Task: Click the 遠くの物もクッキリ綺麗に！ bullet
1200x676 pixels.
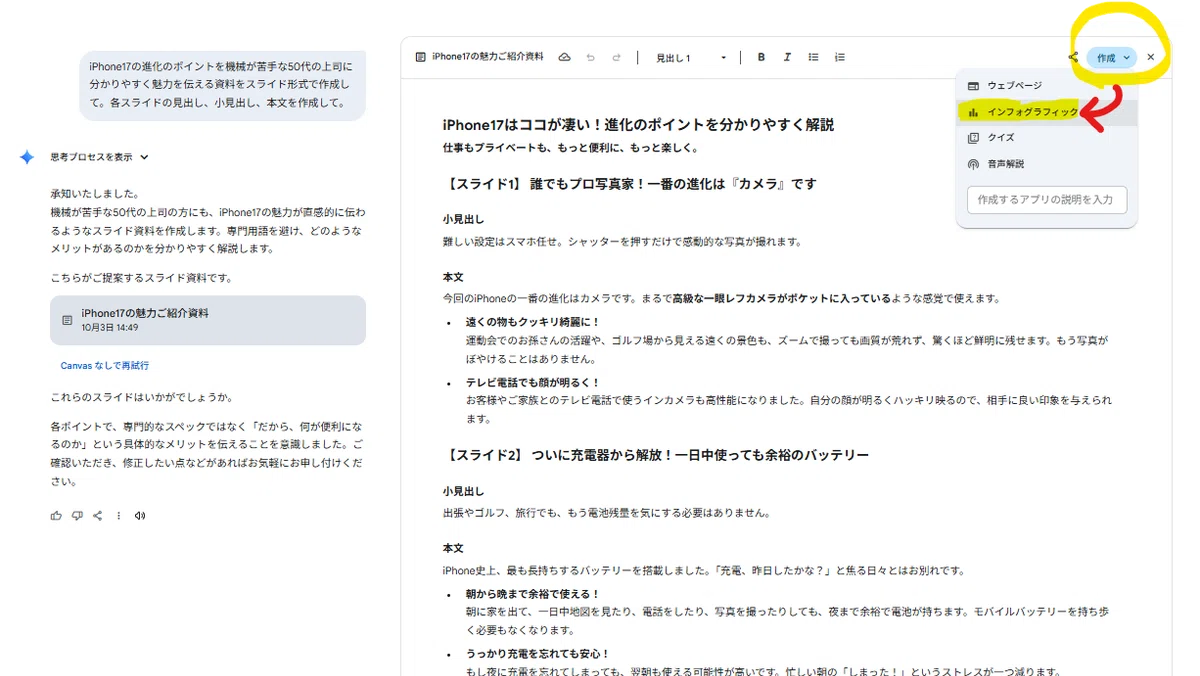Action: click(x=533, y=322)
